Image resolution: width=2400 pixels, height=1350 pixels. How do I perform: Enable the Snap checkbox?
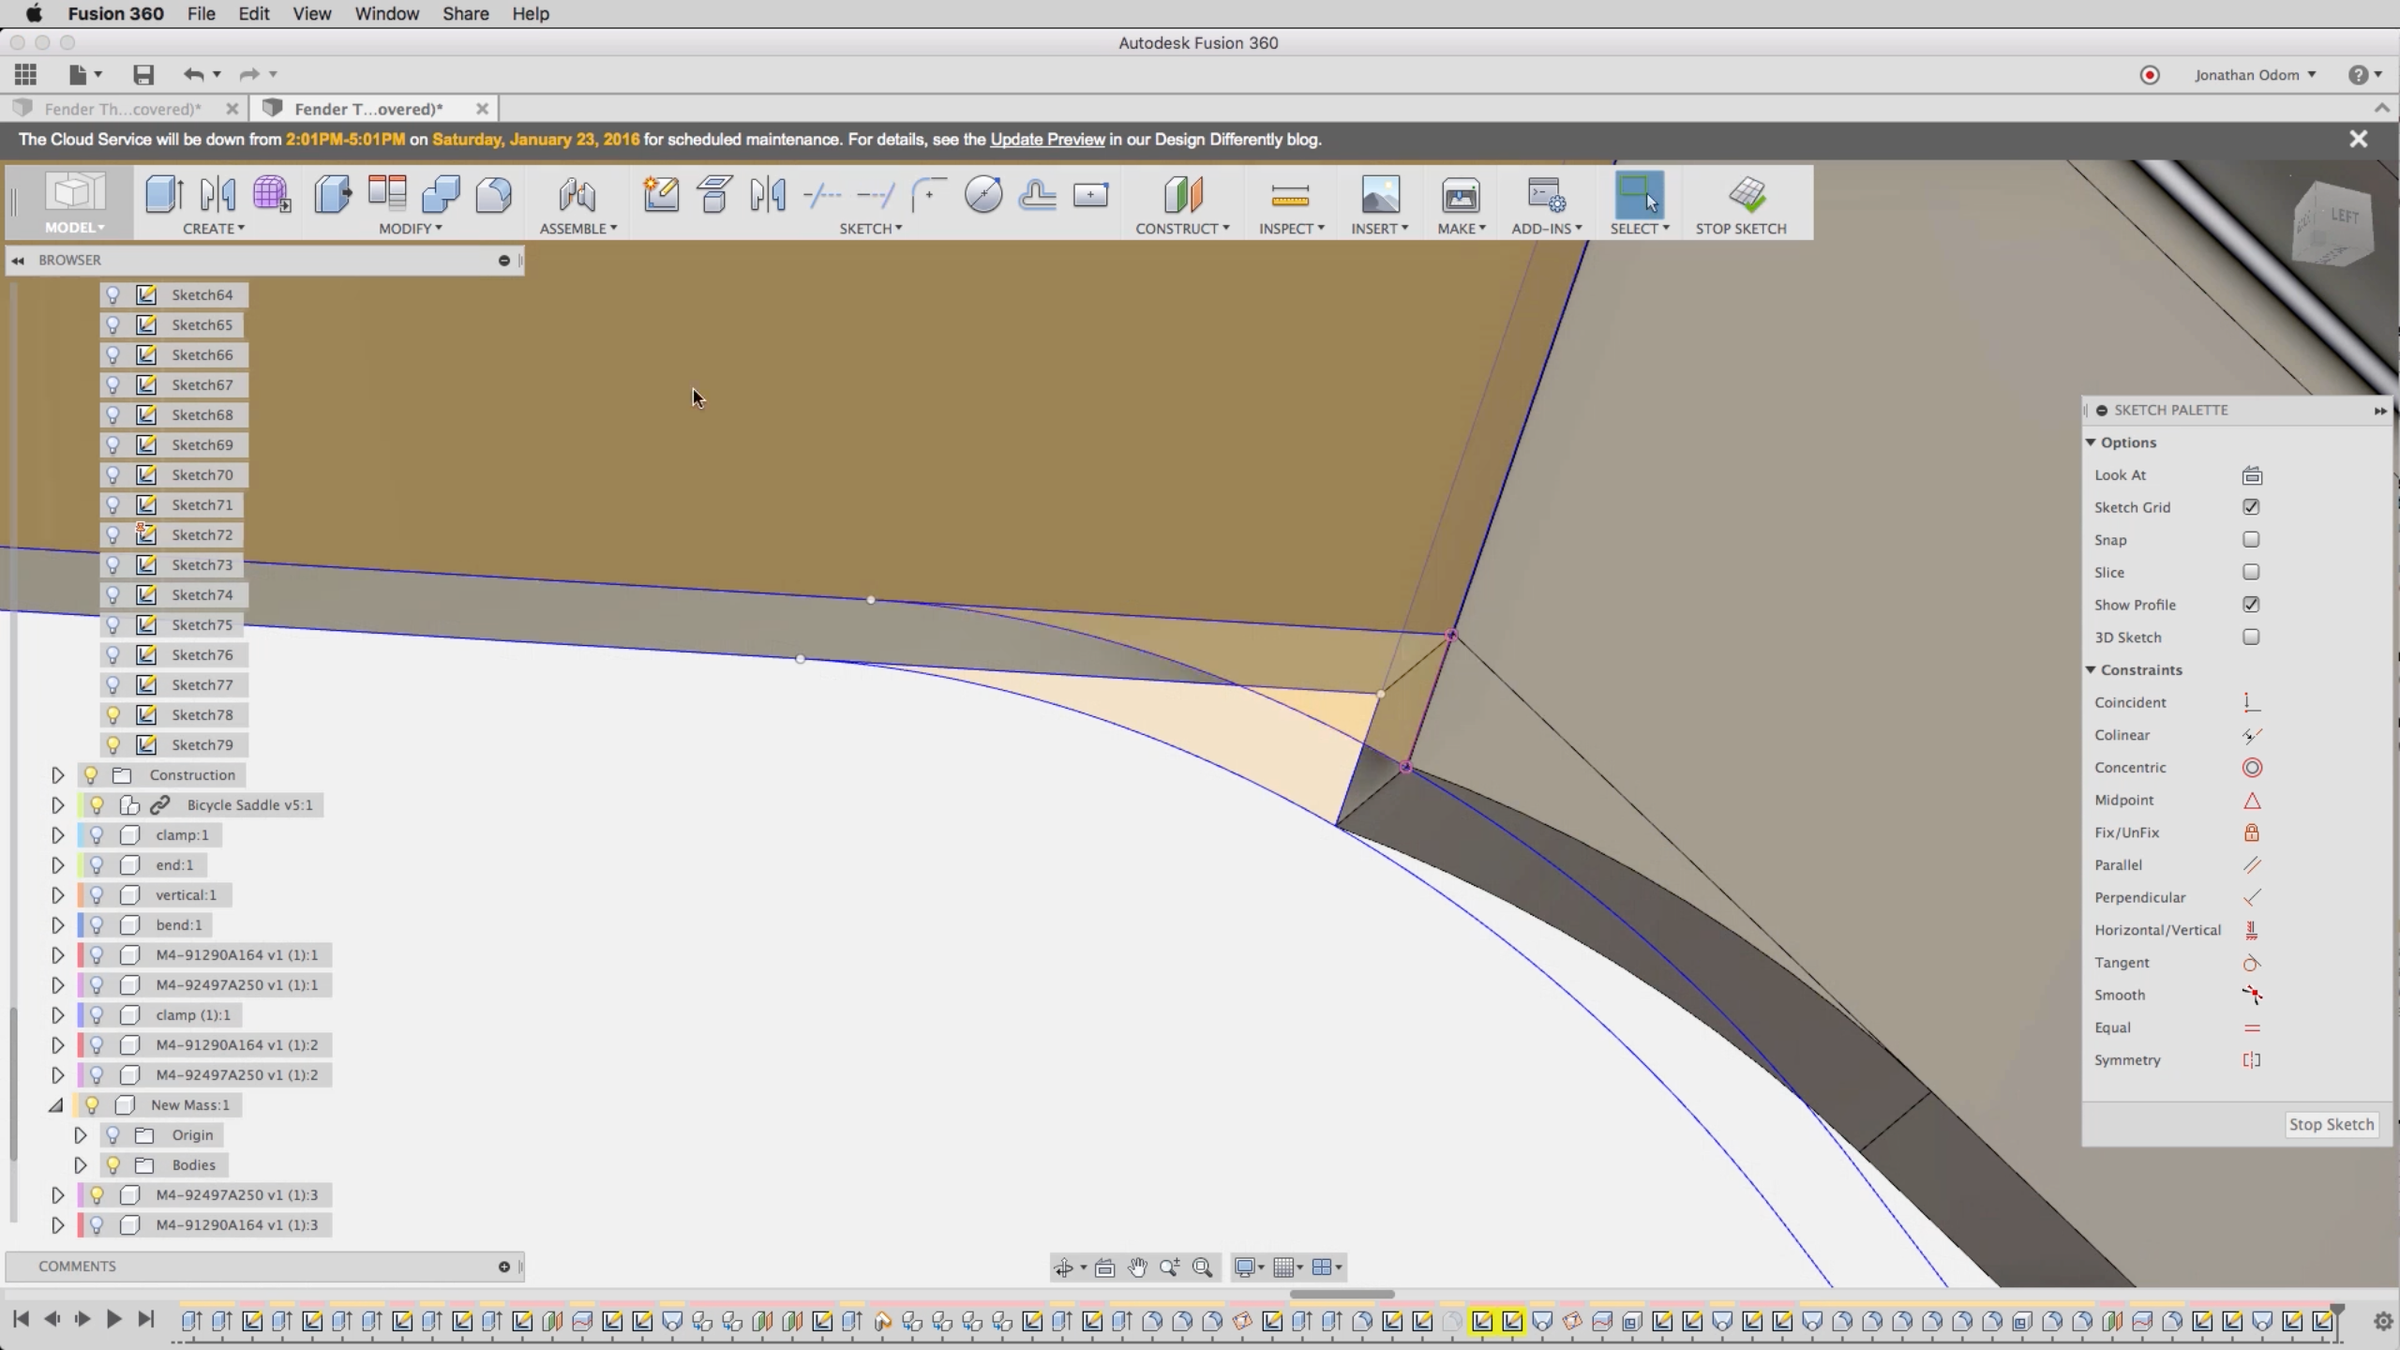click(x=2250, y=540)
